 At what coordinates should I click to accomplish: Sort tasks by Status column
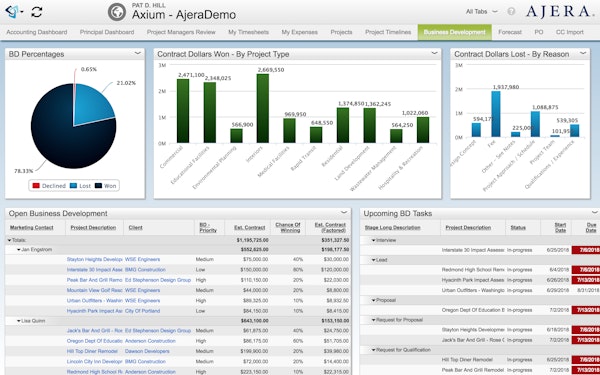518,227
